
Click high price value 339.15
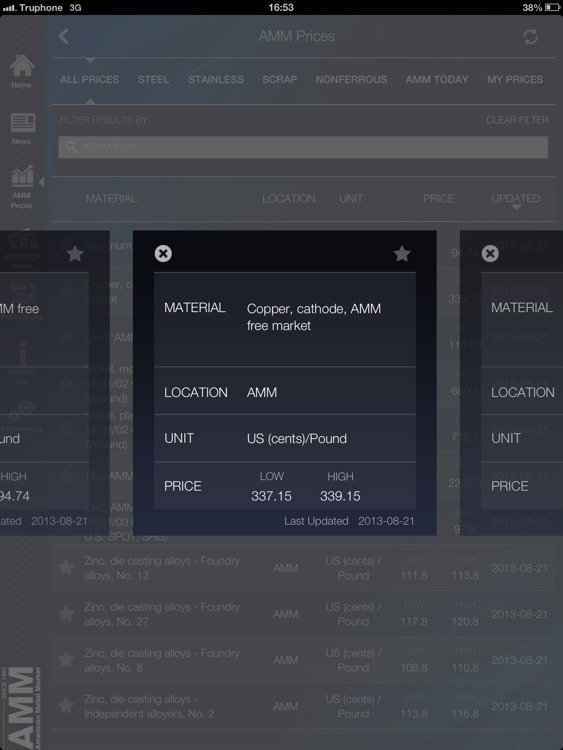[x=340, y=496]
